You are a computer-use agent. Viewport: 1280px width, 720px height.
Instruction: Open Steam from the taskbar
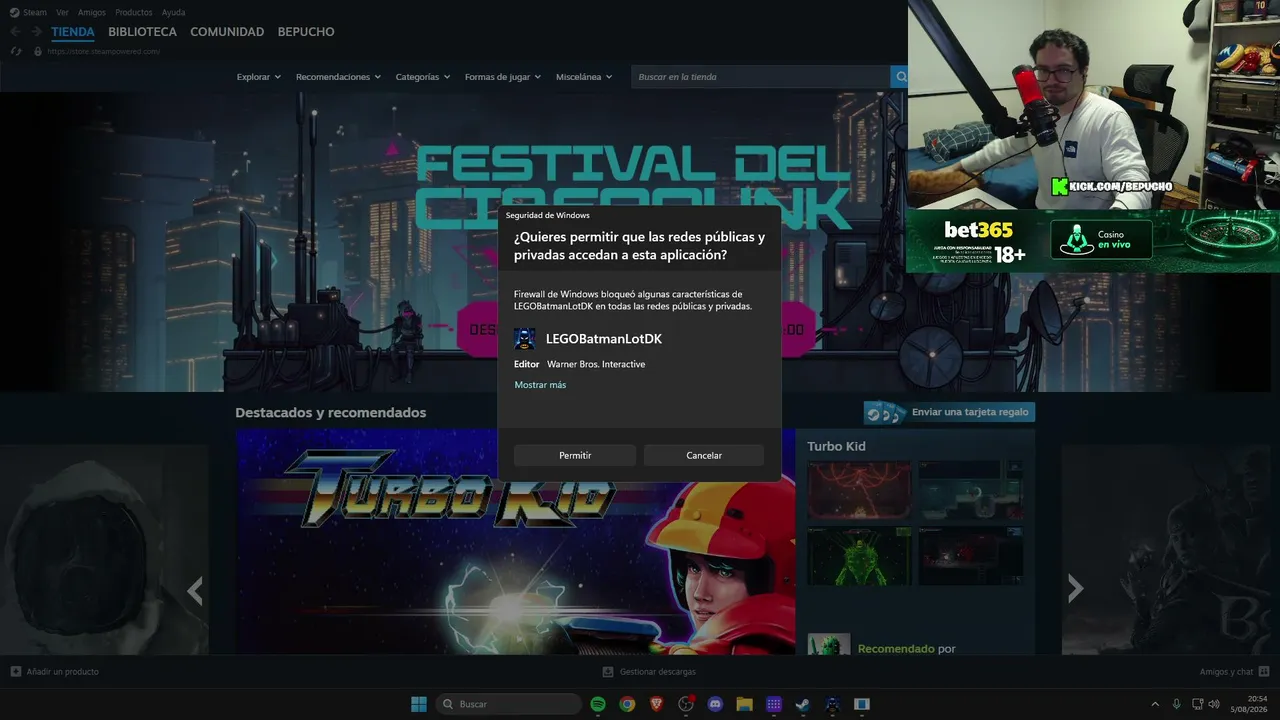803,704
